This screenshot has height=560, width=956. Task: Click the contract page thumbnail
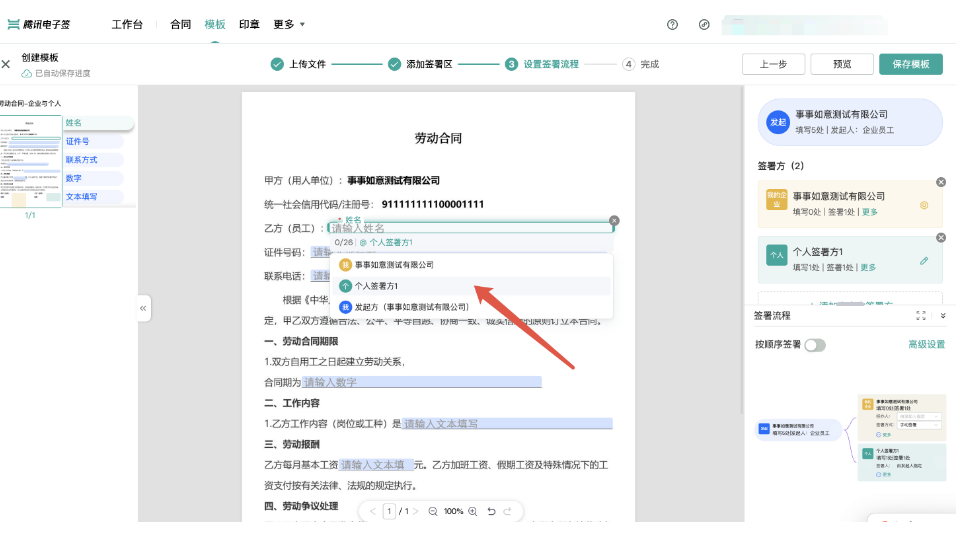(30, 162)
